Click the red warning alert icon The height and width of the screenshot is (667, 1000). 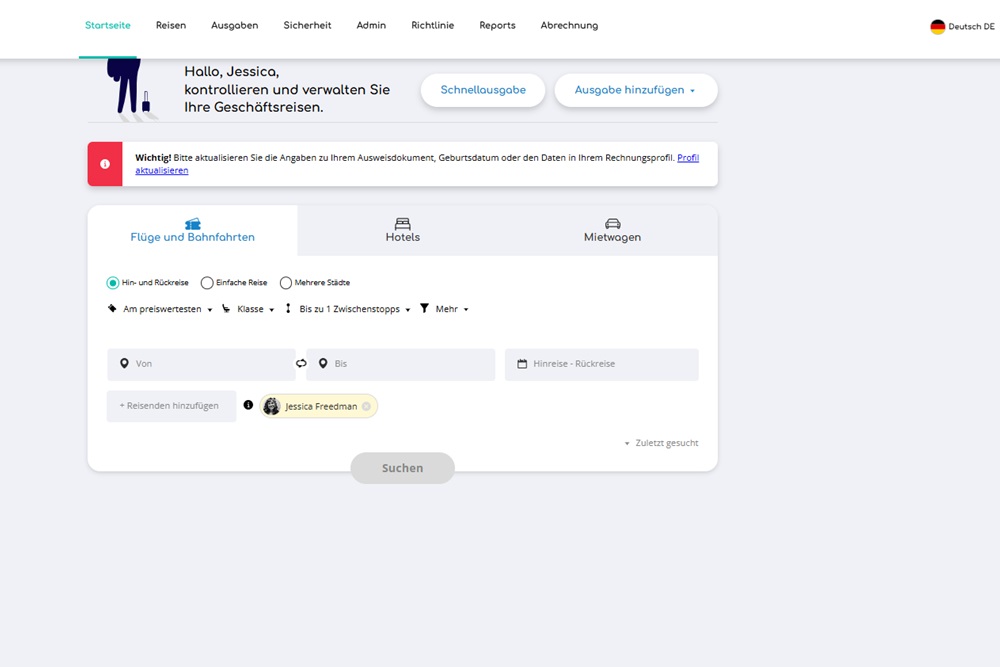click(105, 164)
